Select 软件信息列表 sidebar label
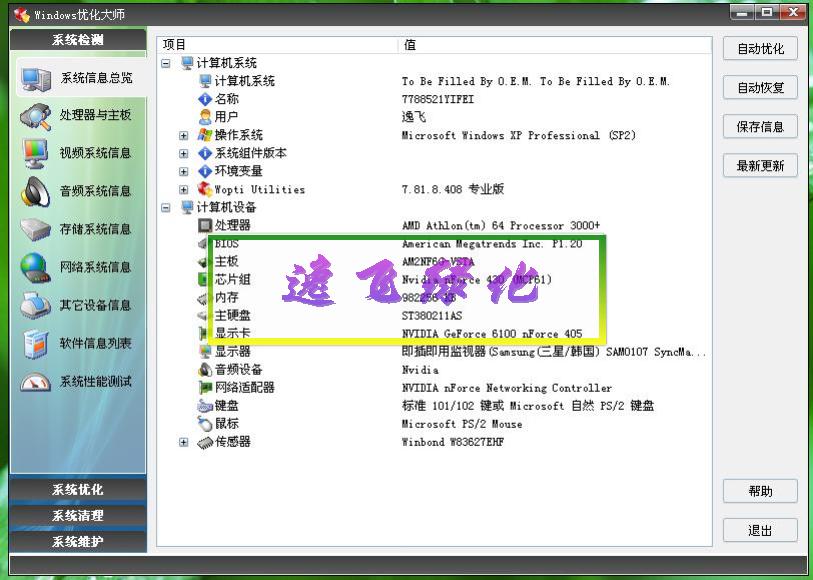Image resolution: width=813 pixels, height=580 pixels. (95, 343)
